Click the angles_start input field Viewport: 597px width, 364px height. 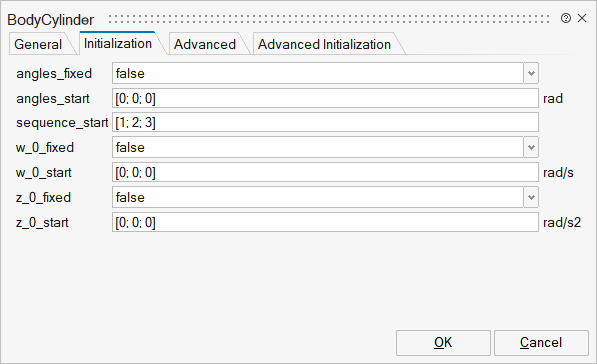pyautogui.click(x=325, y=98)
